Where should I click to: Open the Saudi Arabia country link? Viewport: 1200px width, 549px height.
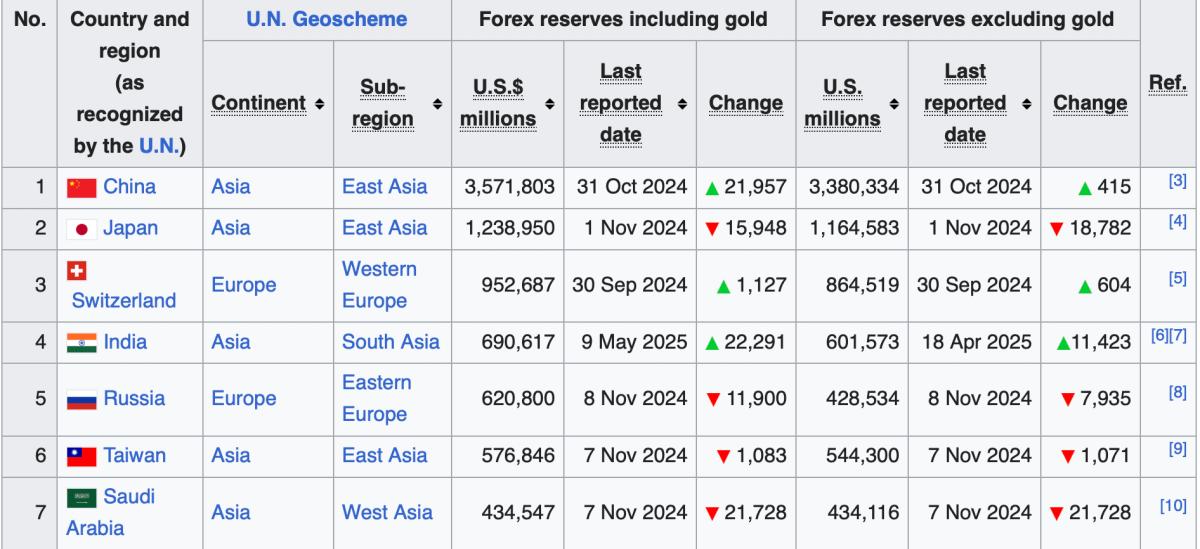(112, 513)
